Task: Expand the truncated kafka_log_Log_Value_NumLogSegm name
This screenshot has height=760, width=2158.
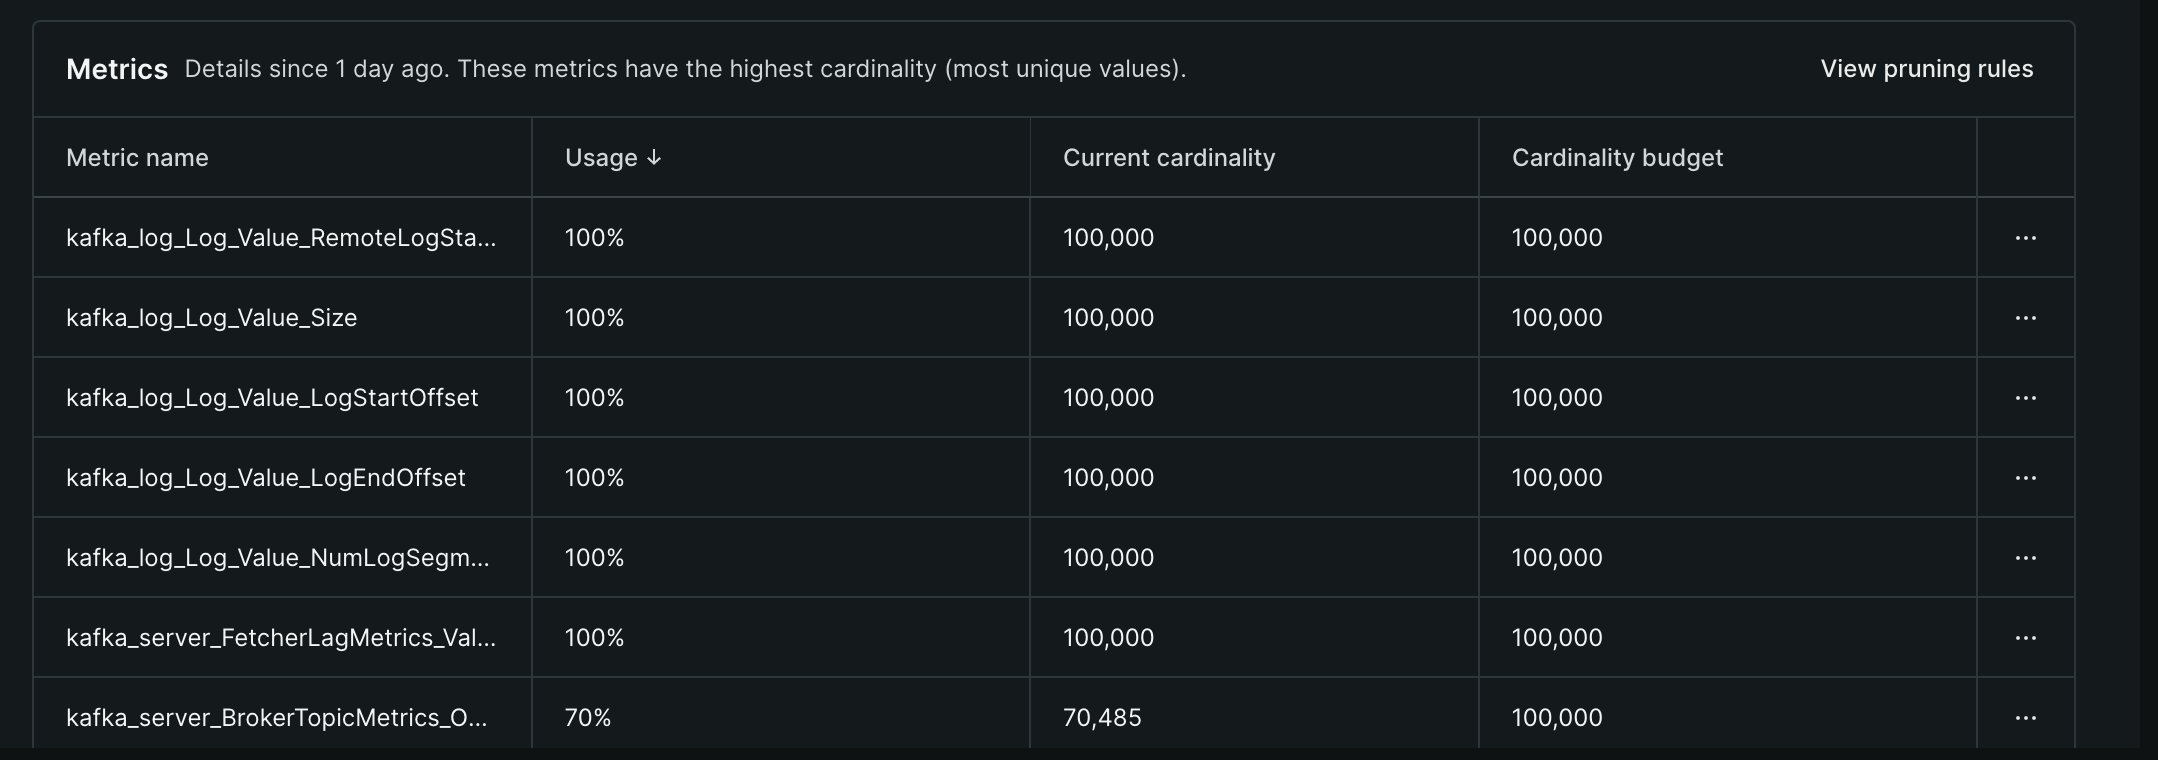Action: tap(278, 557)
